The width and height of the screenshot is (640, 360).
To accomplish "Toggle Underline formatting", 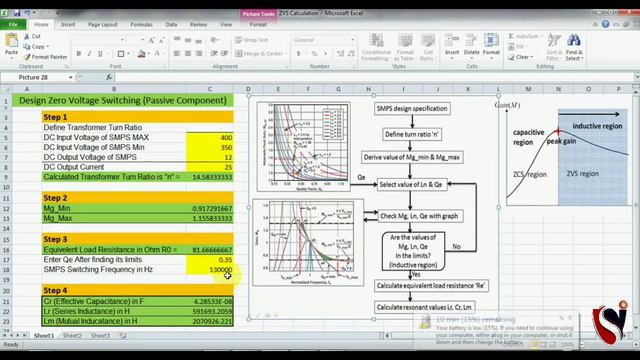I will 100,53.
